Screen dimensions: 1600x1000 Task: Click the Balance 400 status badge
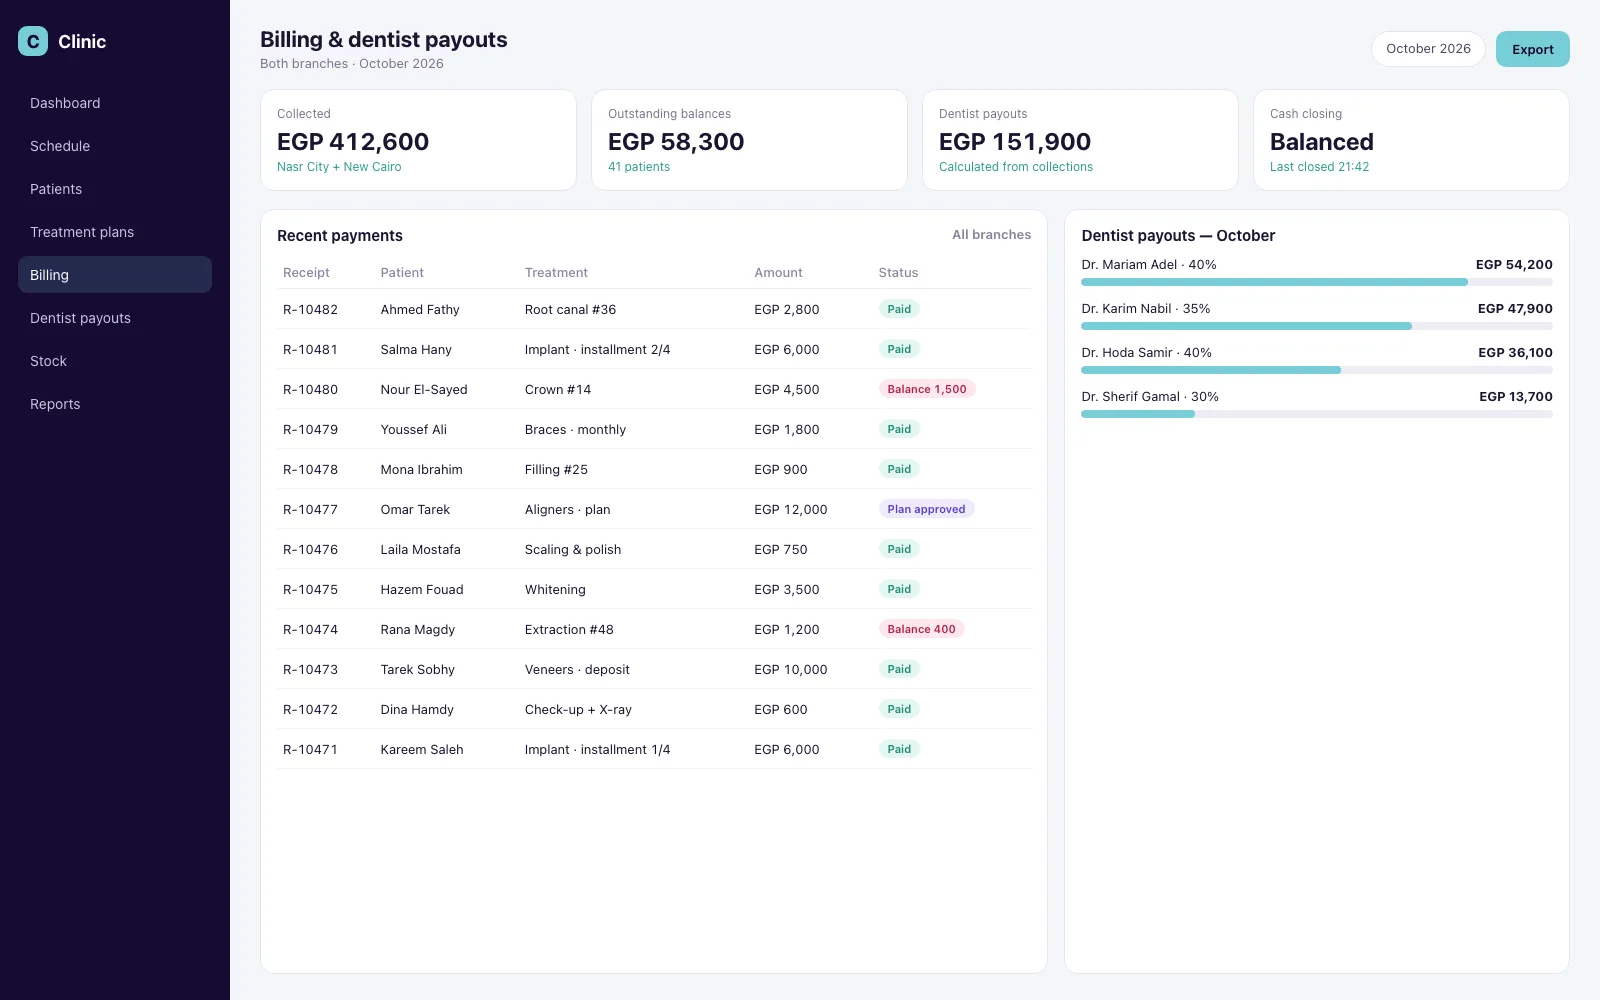click(921, 629)
